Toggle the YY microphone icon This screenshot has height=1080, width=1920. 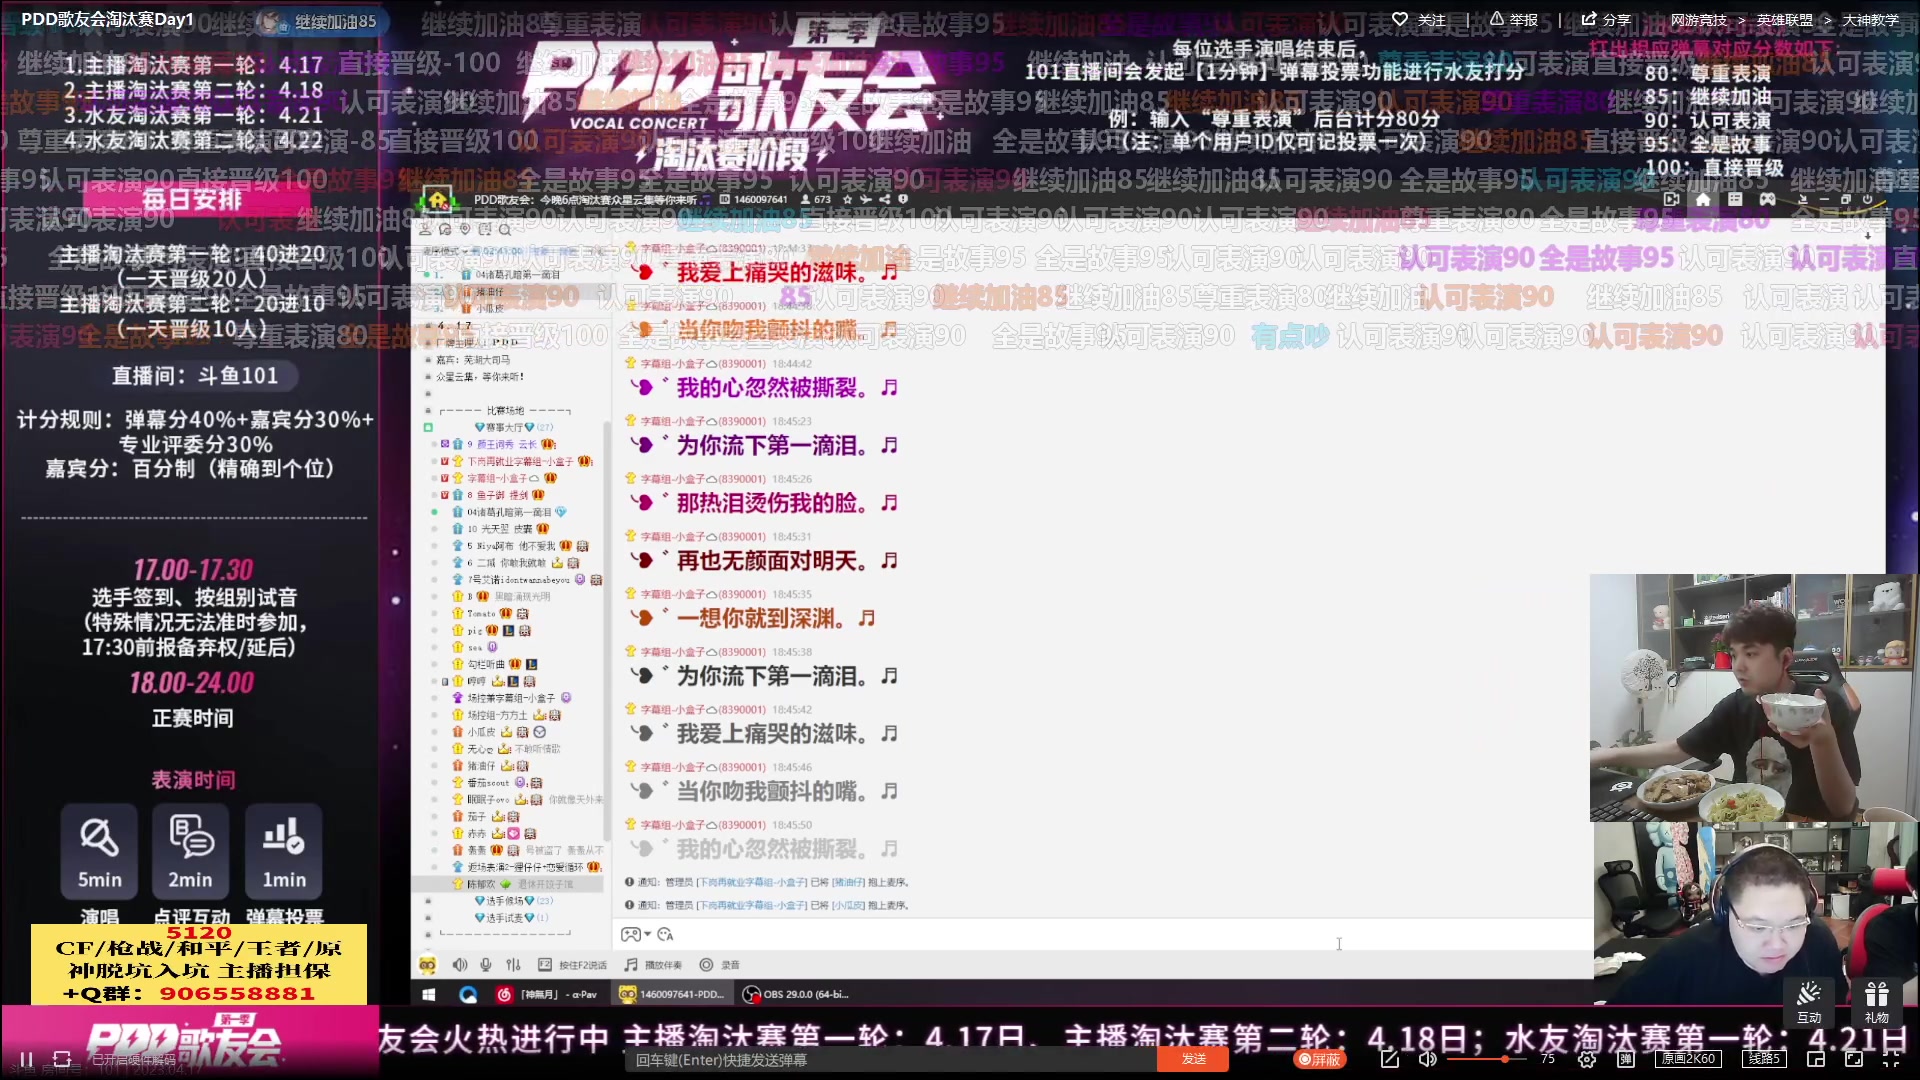(x=486, y=965)
